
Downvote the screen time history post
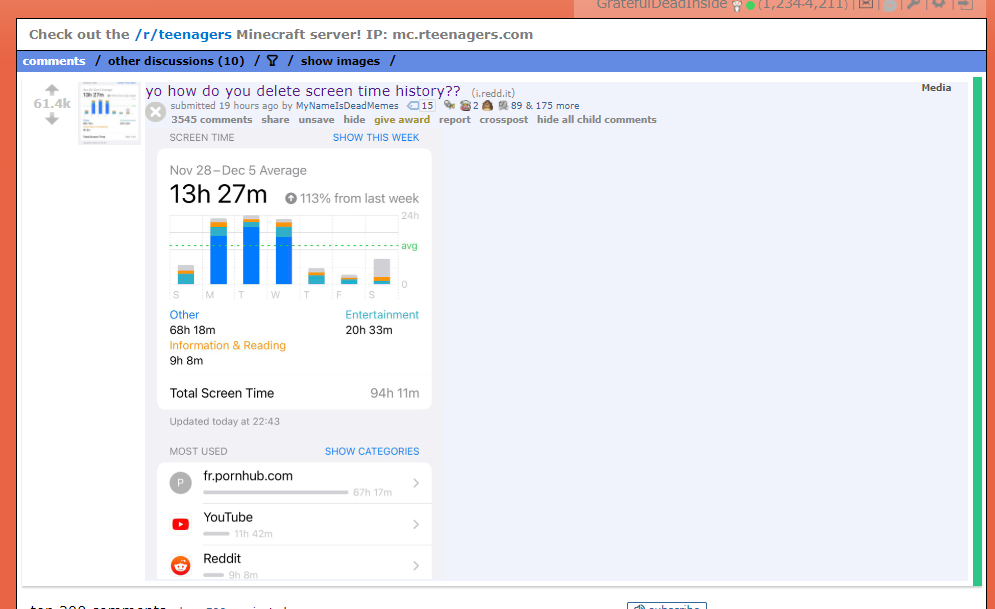(52, 119)
